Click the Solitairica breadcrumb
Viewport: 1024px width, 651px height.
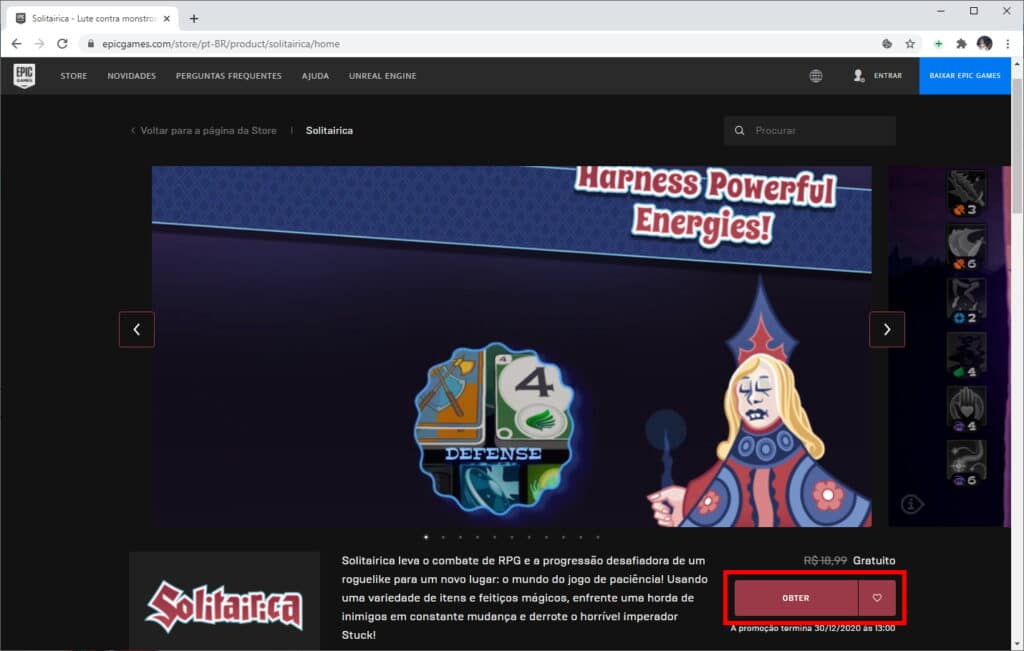pyautogui.click(x=329, y=131)
